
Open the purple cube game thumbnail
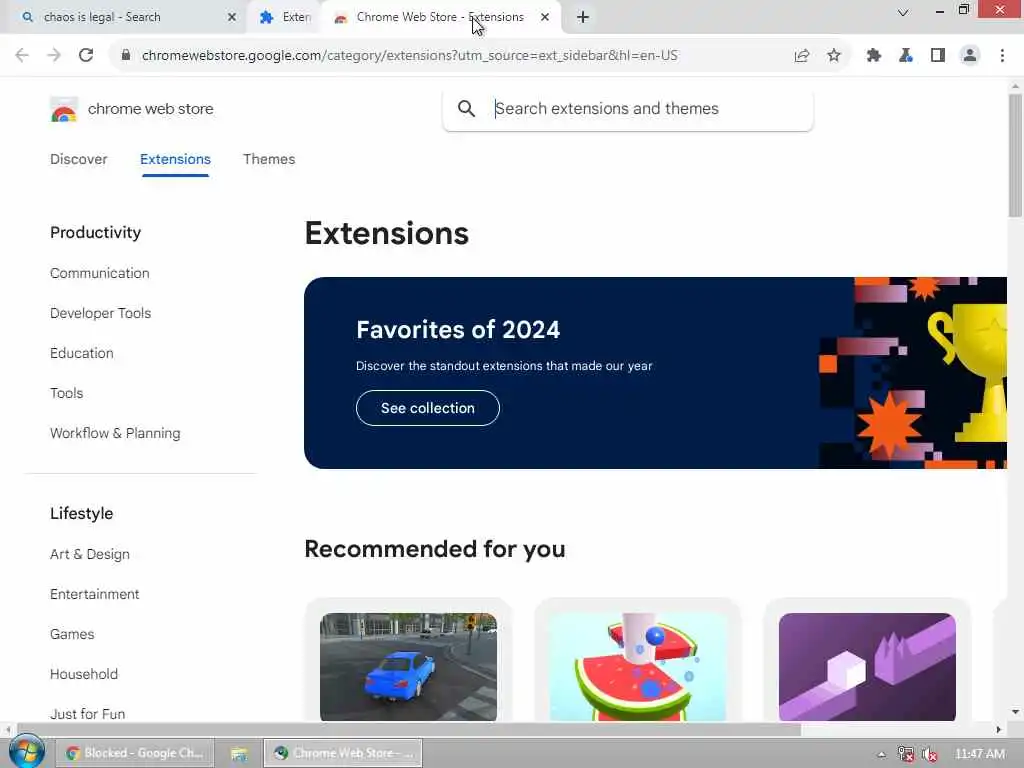pyautogui.click(x=867, y=667)
